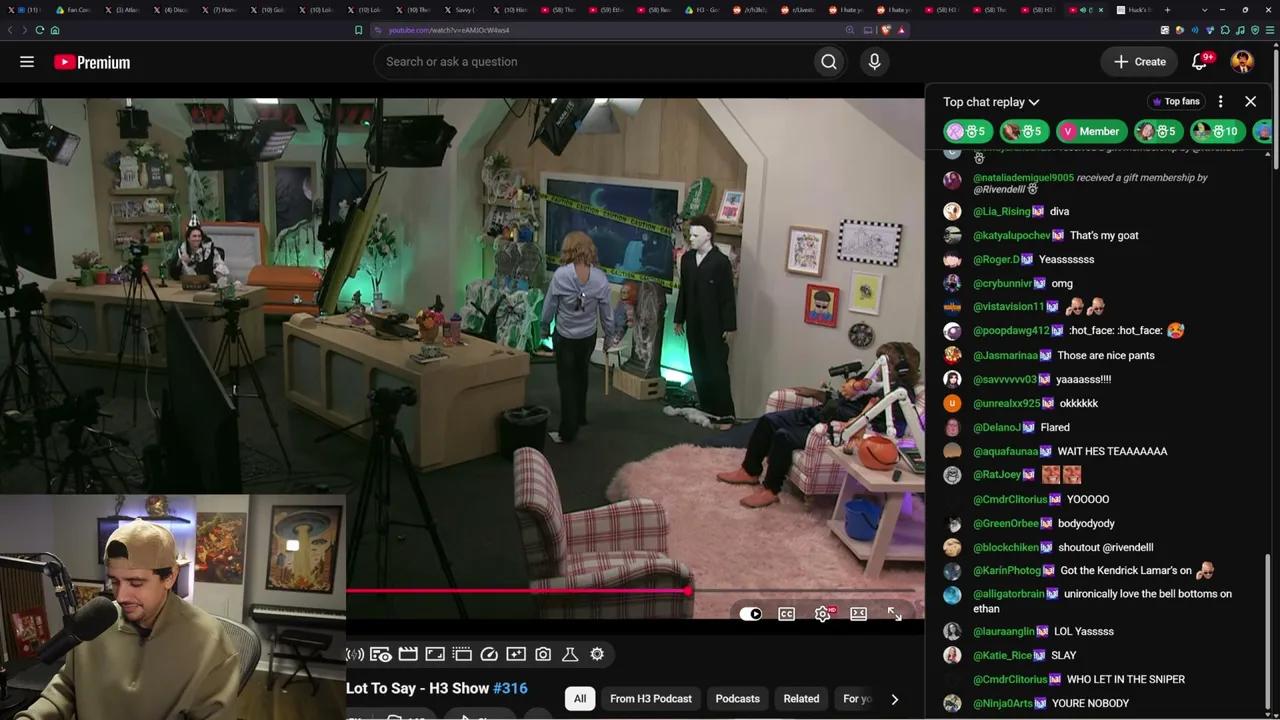Open the YouTube hamburger guide menu
The height and width of the screenshot is (720, 1280).
point(27,62)
